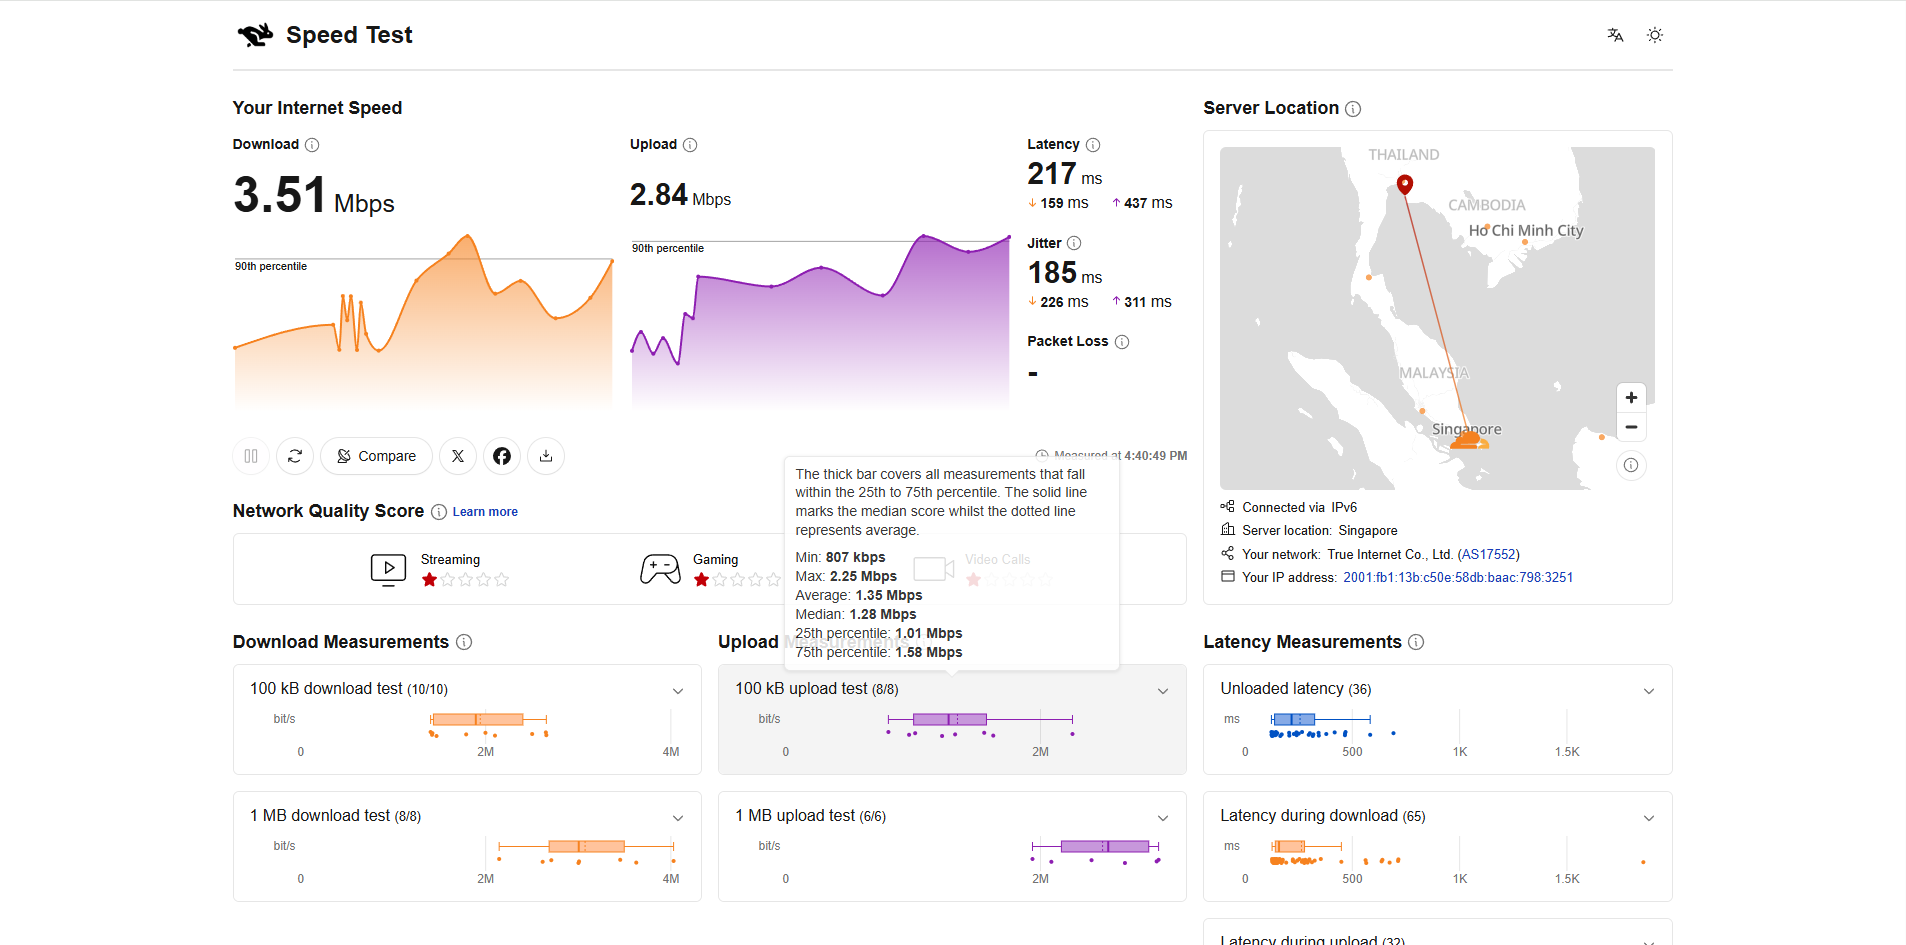Click the Streaming score card
The image size is (1906, 945).
[x=440, y=569]
